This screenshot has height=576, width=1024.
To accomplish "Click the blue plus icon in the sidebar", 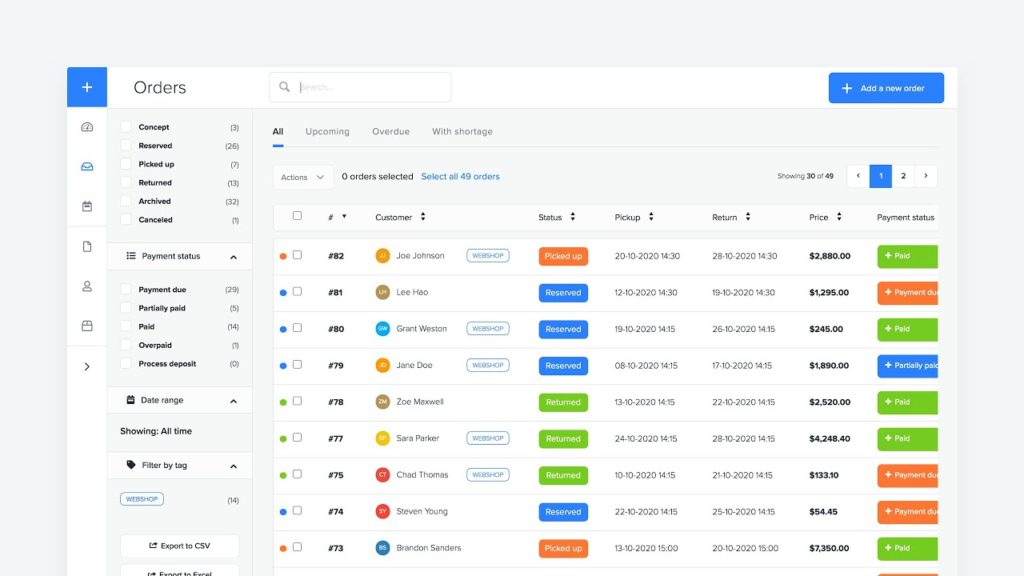I will pos(87,87).
